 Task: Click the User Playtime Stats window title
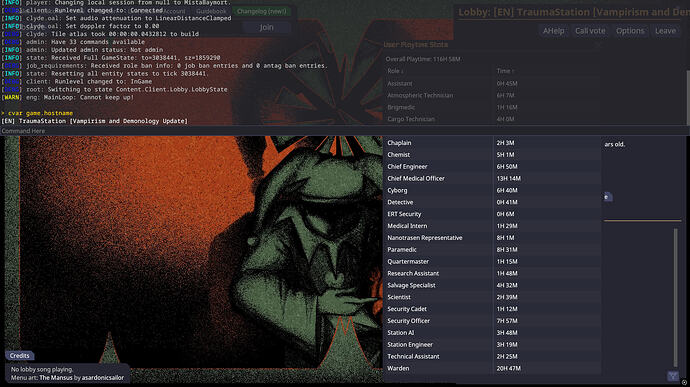click(415, 45)
